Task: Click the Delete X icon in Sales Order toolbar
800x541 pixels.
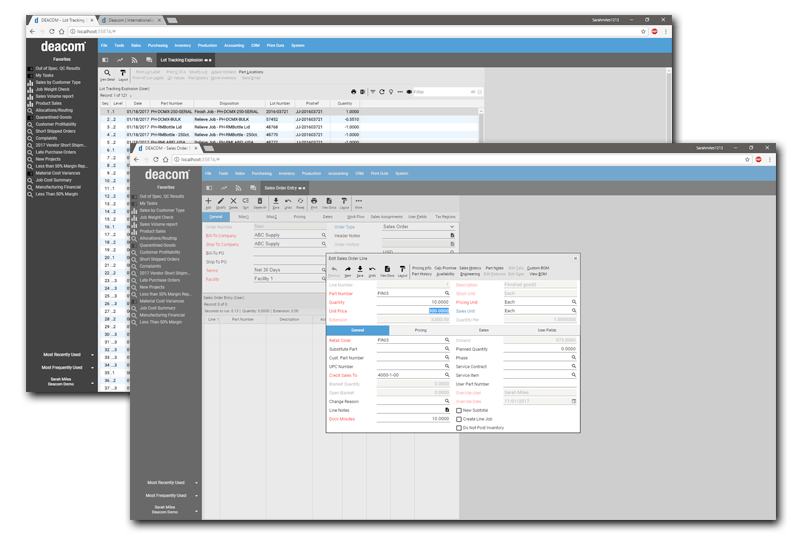Action: [x=233, y=201]
